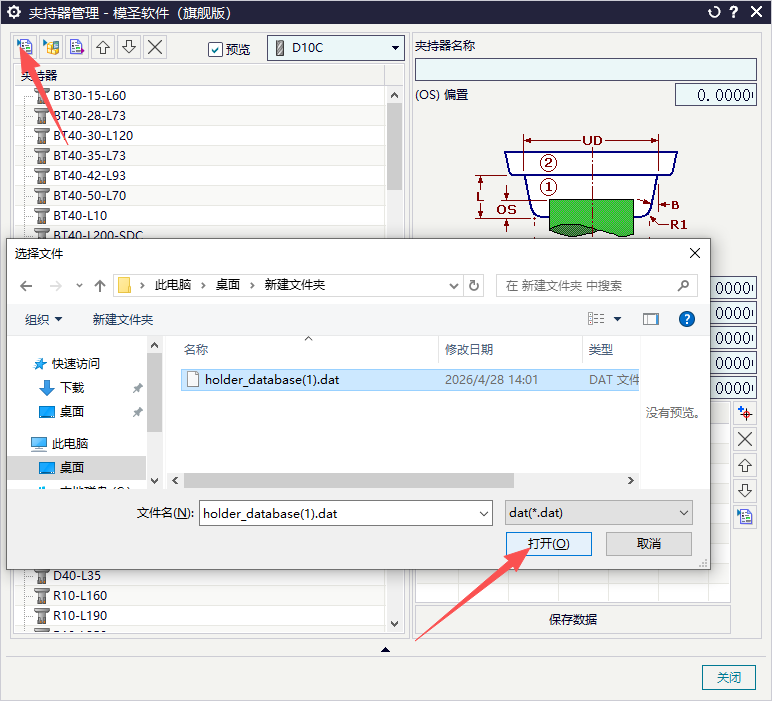Click 此电脑 in the address breadcrumb
This screenshot has width=772, height=701.
[173, 285]
